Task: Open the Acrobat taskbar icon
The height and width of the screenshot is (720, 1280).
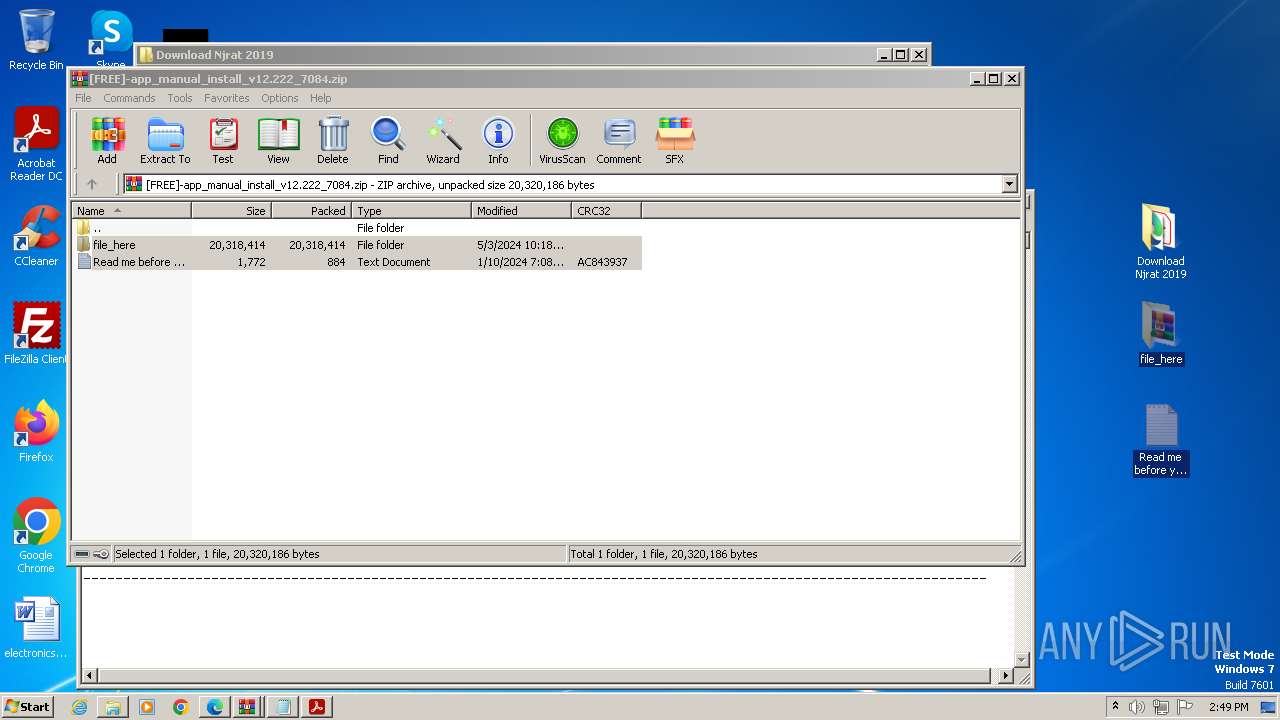Action: (317, 707)
